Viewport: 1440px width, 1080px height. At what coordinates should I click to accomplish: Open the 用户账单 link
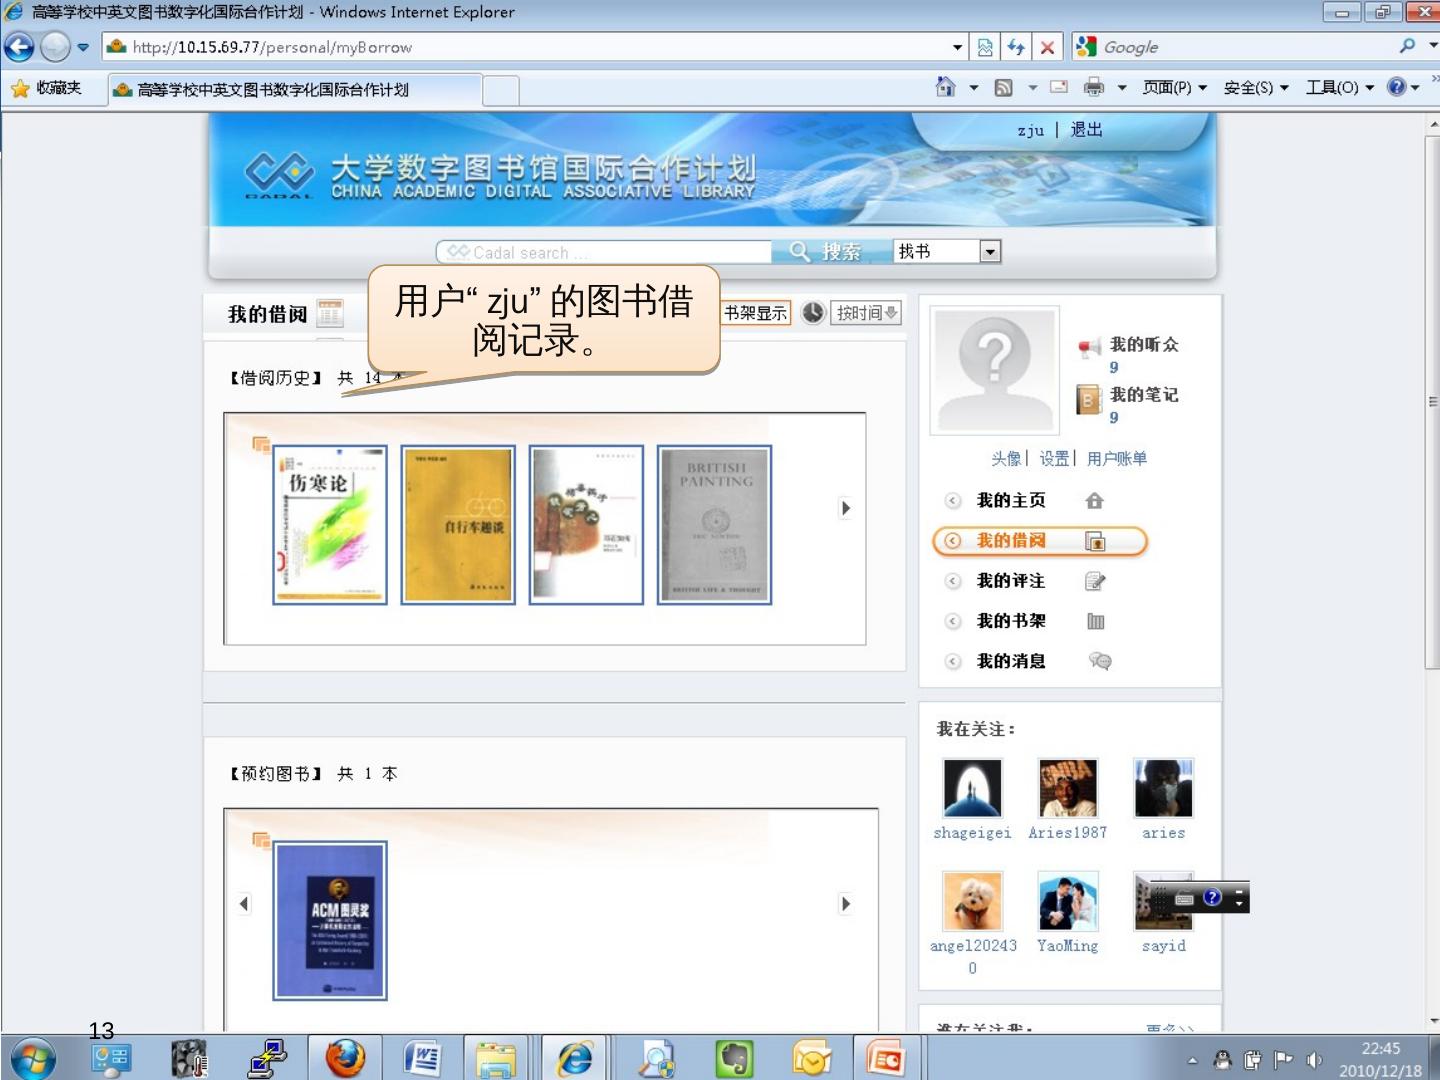point(1117,459)
